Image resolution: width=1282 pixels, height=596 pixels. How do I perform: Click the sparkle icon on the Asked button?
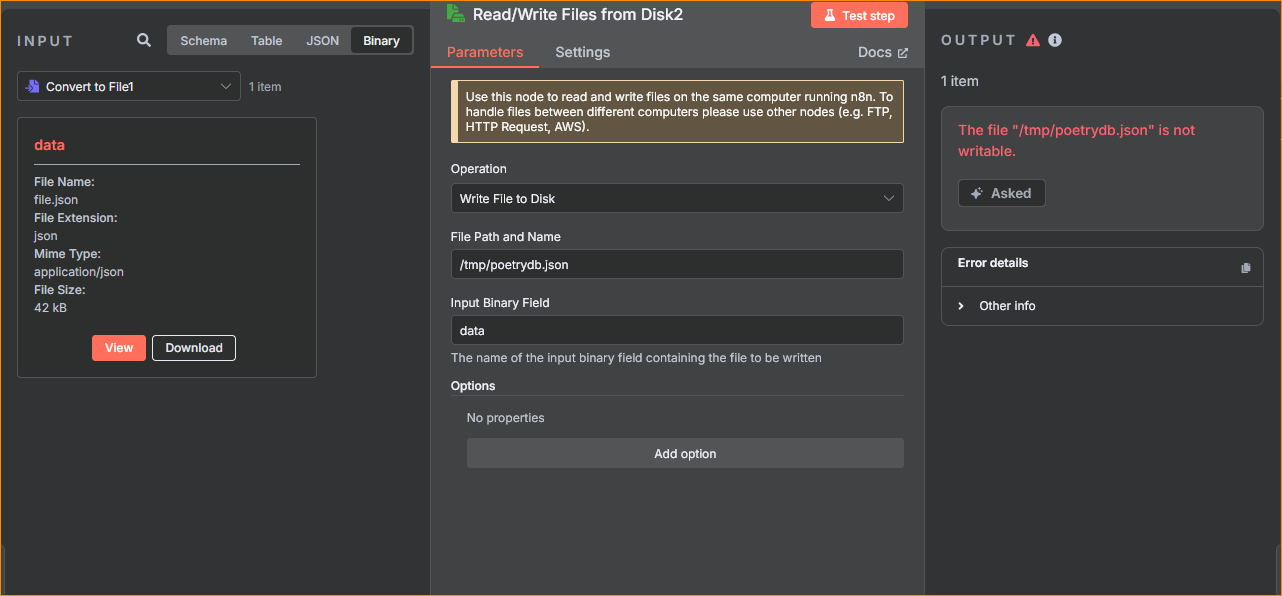pos(977,193)
